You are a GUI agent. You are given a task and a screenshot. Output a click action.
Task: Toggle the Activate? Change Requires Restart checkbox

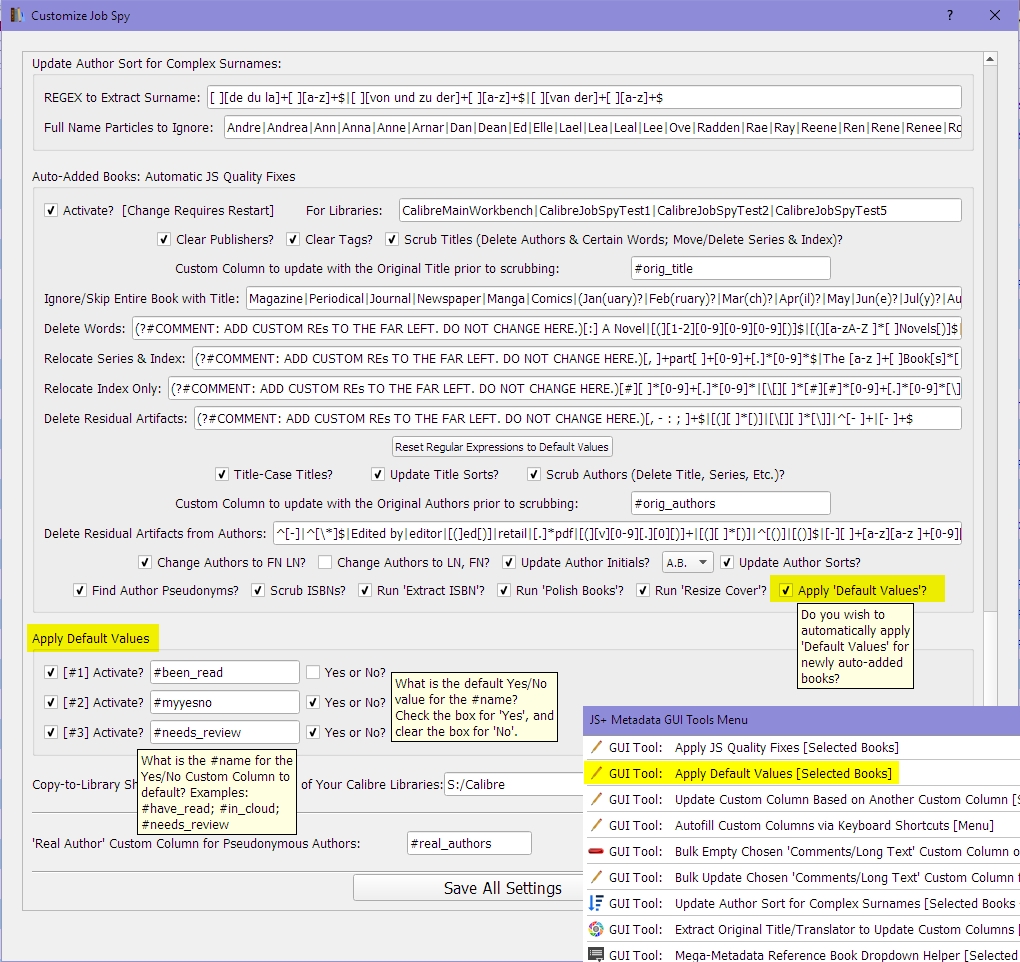click(x=51, y=210)
